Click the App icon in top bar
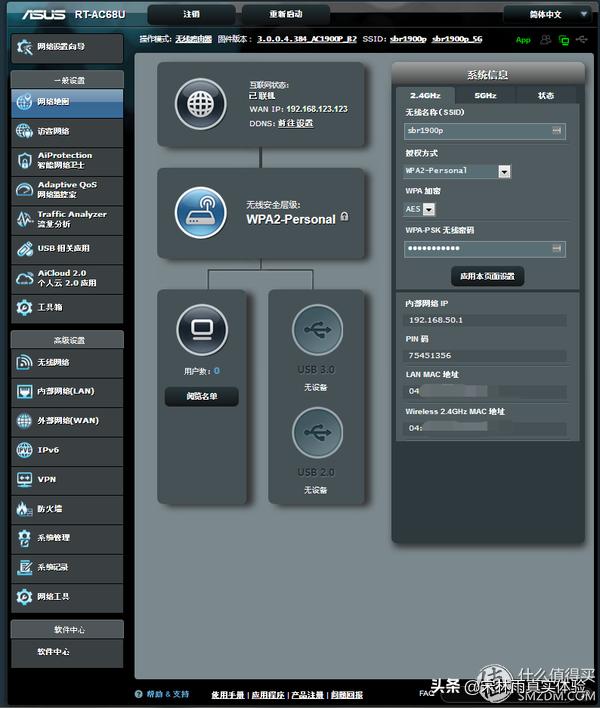 (x=523, y=40)
